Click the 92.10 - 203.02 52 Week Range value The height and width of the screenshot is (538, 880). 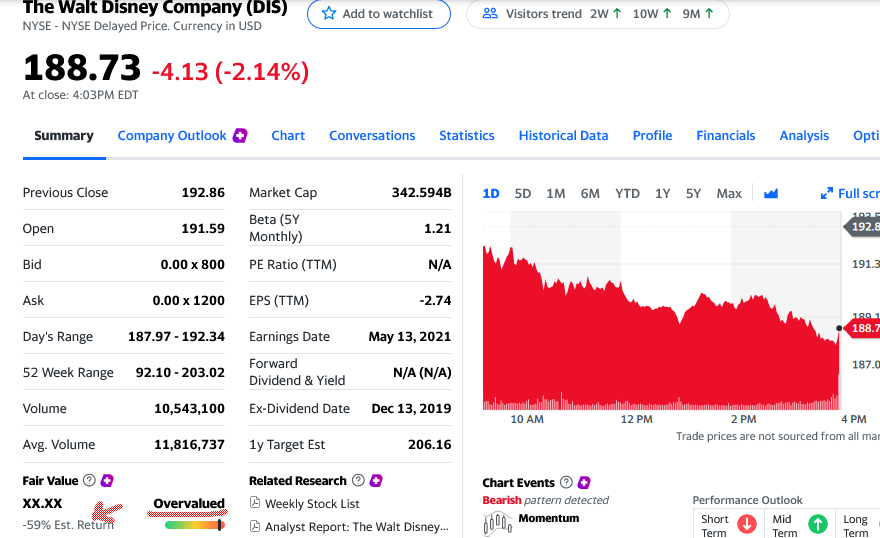180,373
